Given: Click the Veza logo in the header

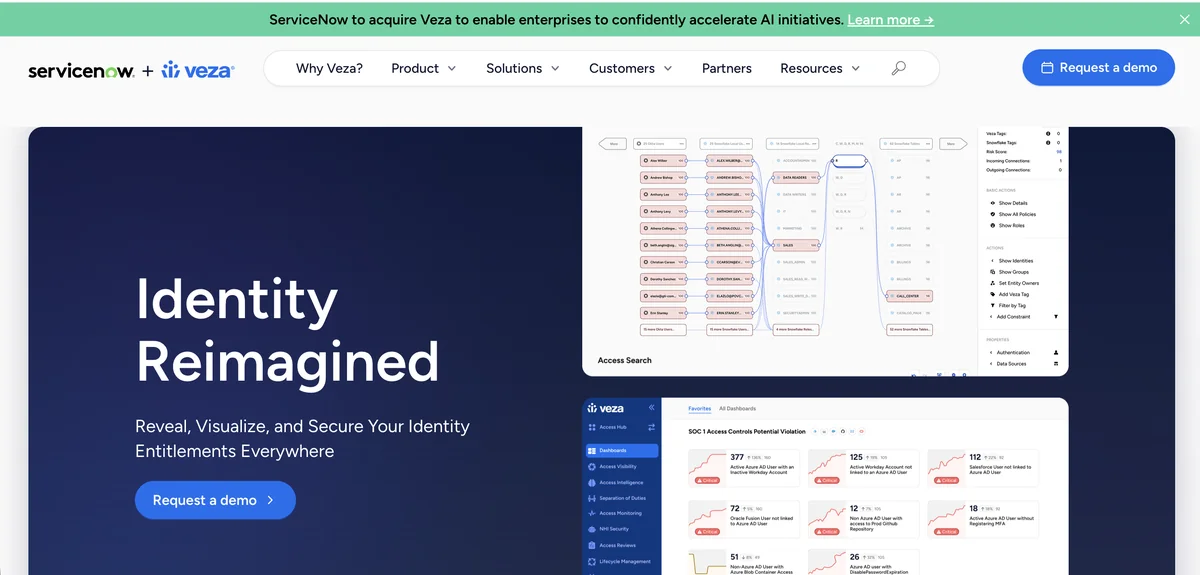Looking at the screenshot, I should coord(198,69).
